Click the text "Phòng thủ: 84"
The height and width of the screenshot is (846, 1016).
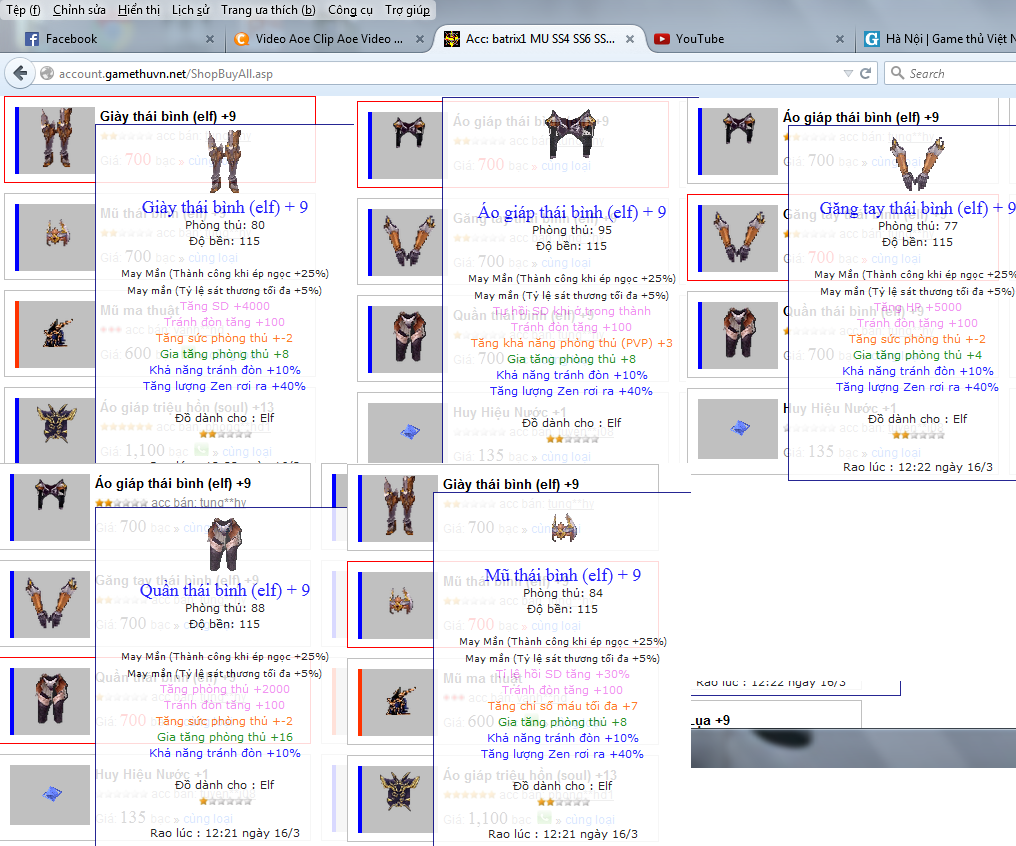[x=562, y=593]
